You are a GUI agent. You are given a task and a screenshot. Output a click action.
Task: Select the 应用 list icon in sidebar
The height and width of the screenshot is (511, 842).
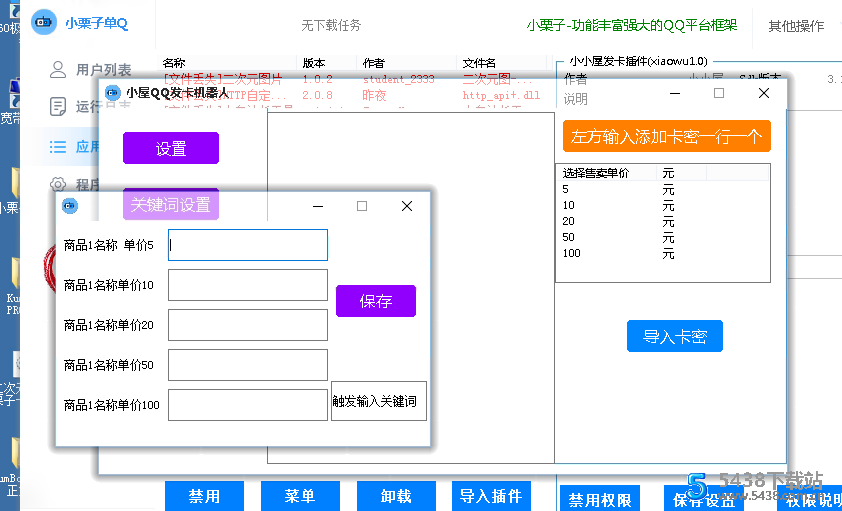click(x=57, y=147)
